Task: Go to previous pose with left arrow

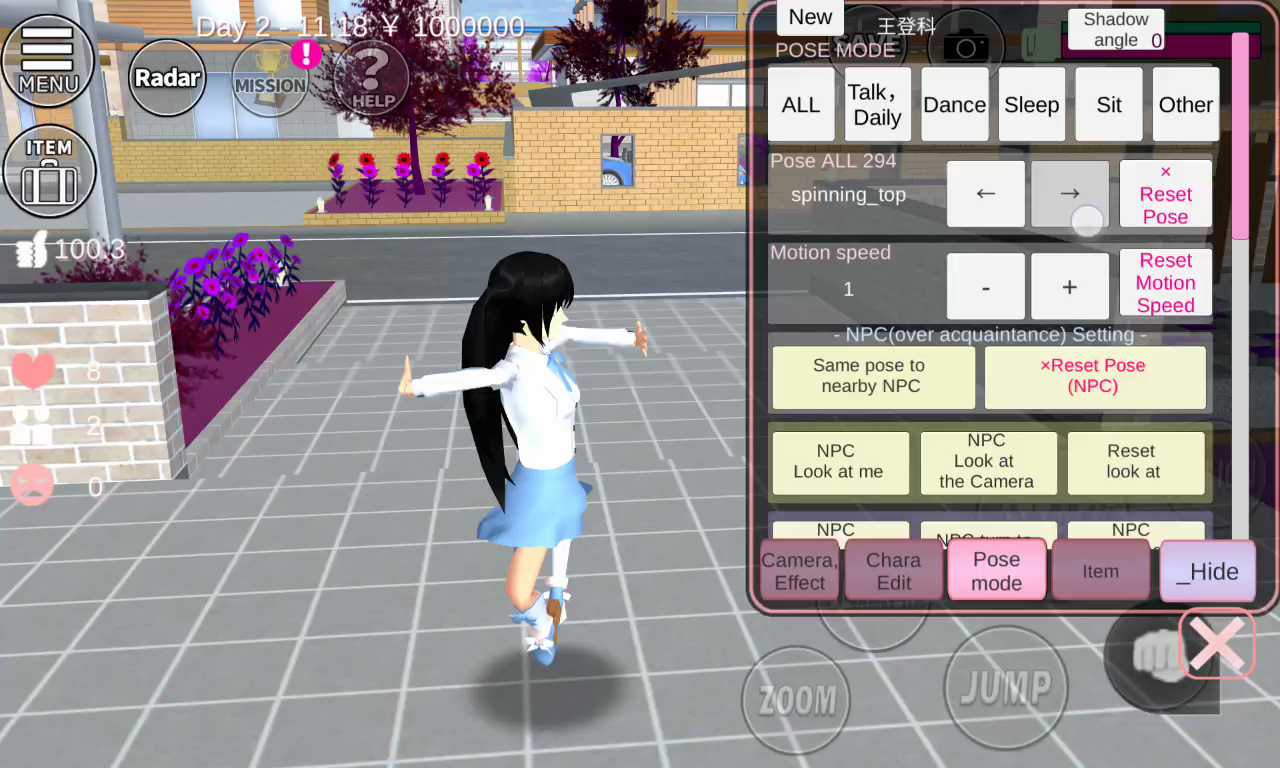Action: pos(985,194)
